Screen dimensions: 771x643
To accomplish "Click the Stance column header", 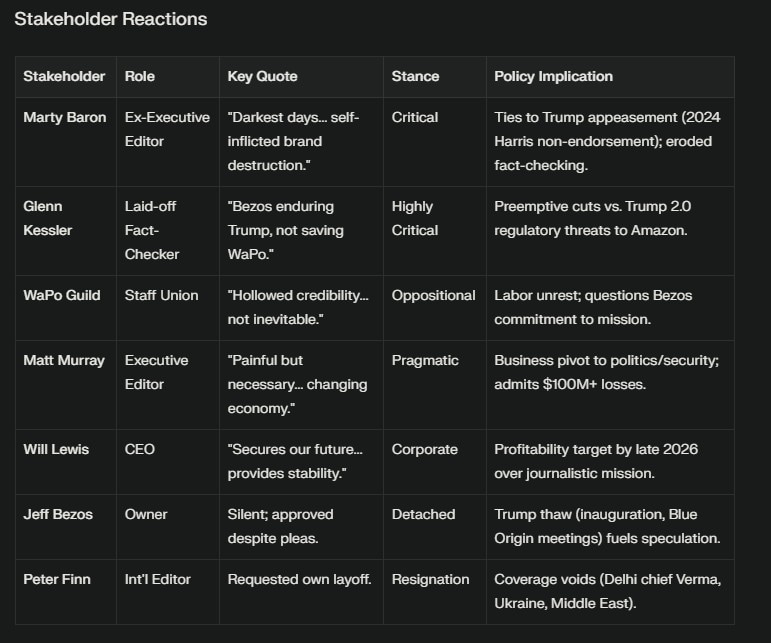I will pyautogui.click(x=415, y=76).
